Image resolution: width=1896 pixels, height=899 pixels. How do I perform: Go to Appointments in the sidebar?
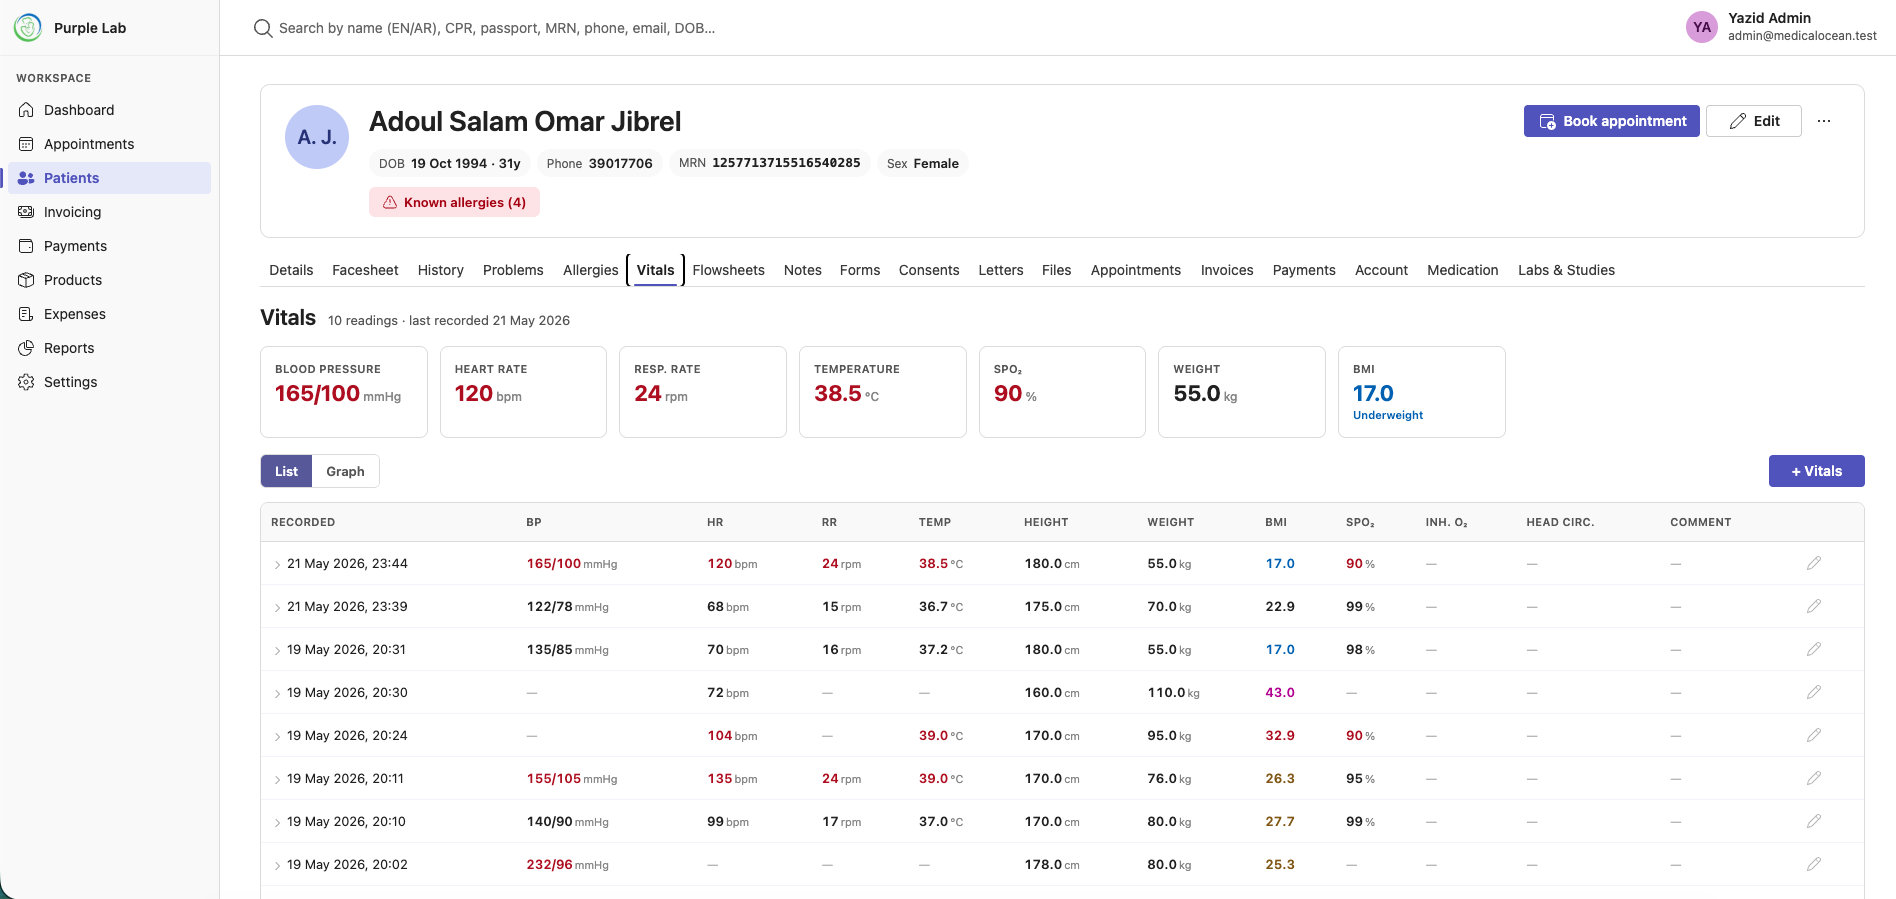click(x=110, y=144)
